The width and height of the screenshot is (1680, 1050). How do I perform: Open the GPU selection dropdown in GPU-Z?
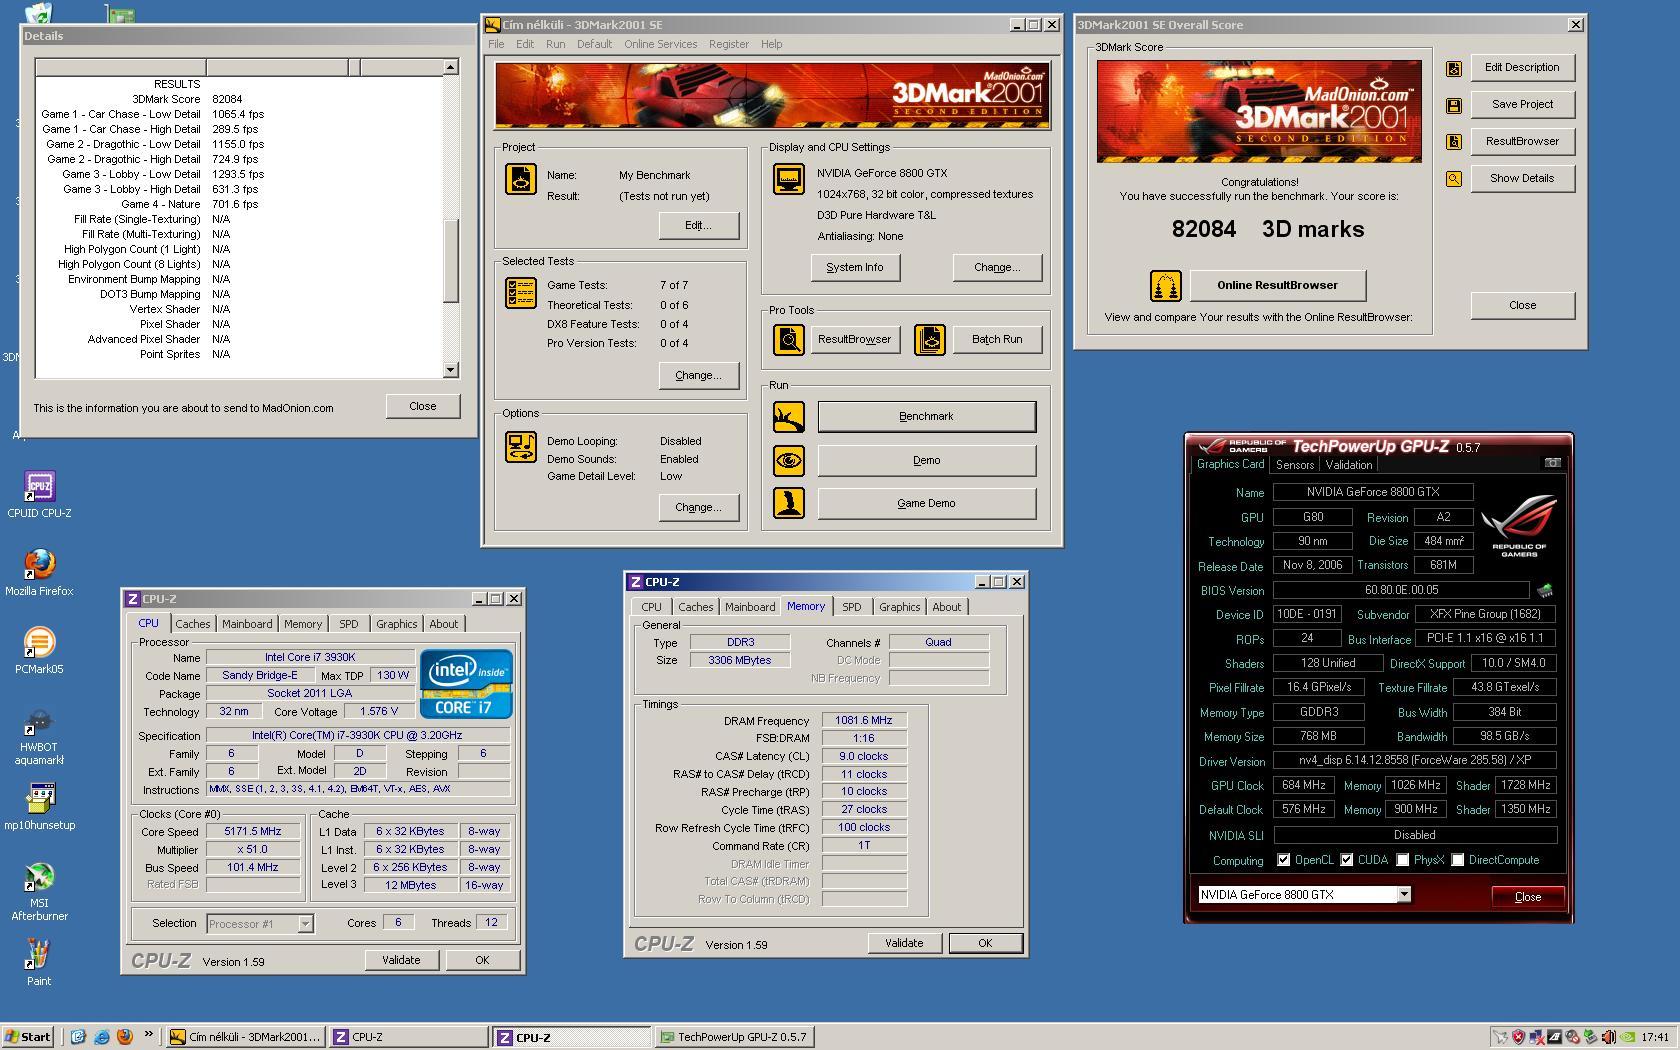1404,895
